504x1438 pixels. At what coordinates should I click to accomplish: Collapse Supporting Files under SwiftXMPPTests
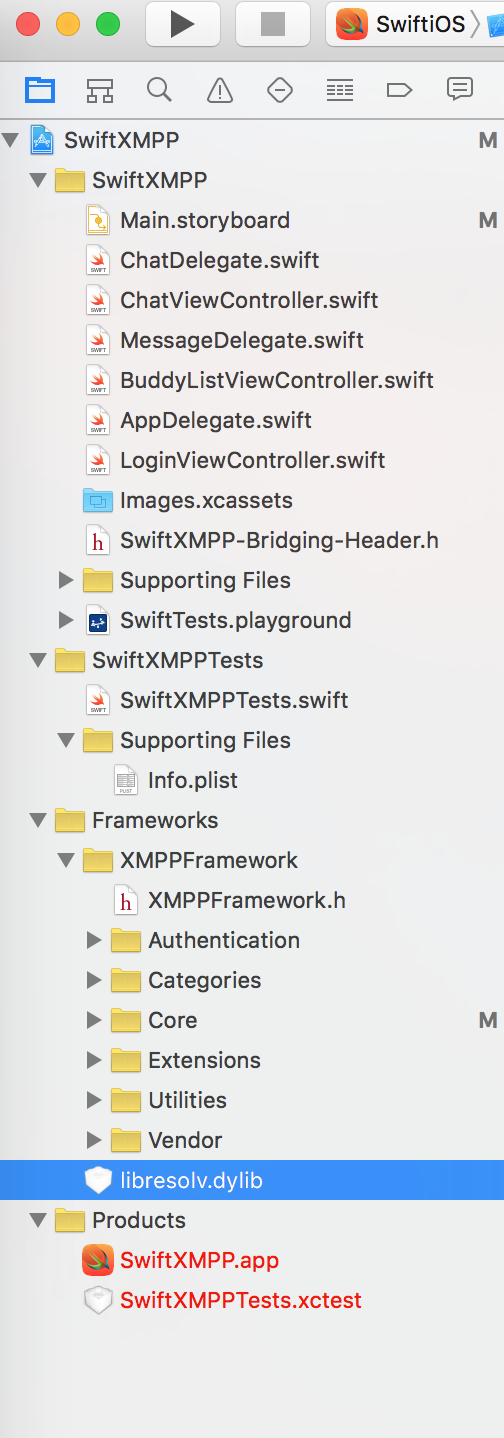pos(67,740)
